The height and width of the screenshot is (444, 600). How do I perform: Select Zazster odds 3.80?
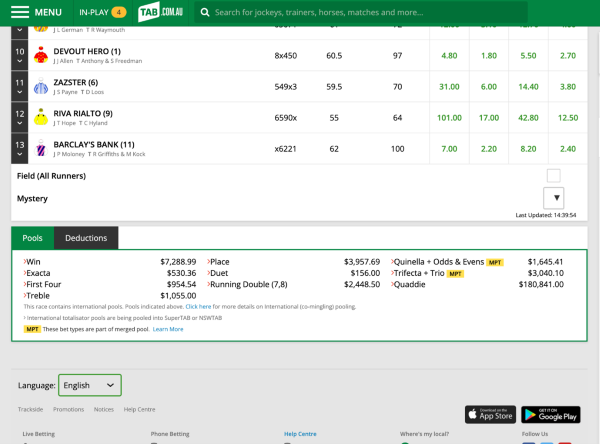pos(568,87)
